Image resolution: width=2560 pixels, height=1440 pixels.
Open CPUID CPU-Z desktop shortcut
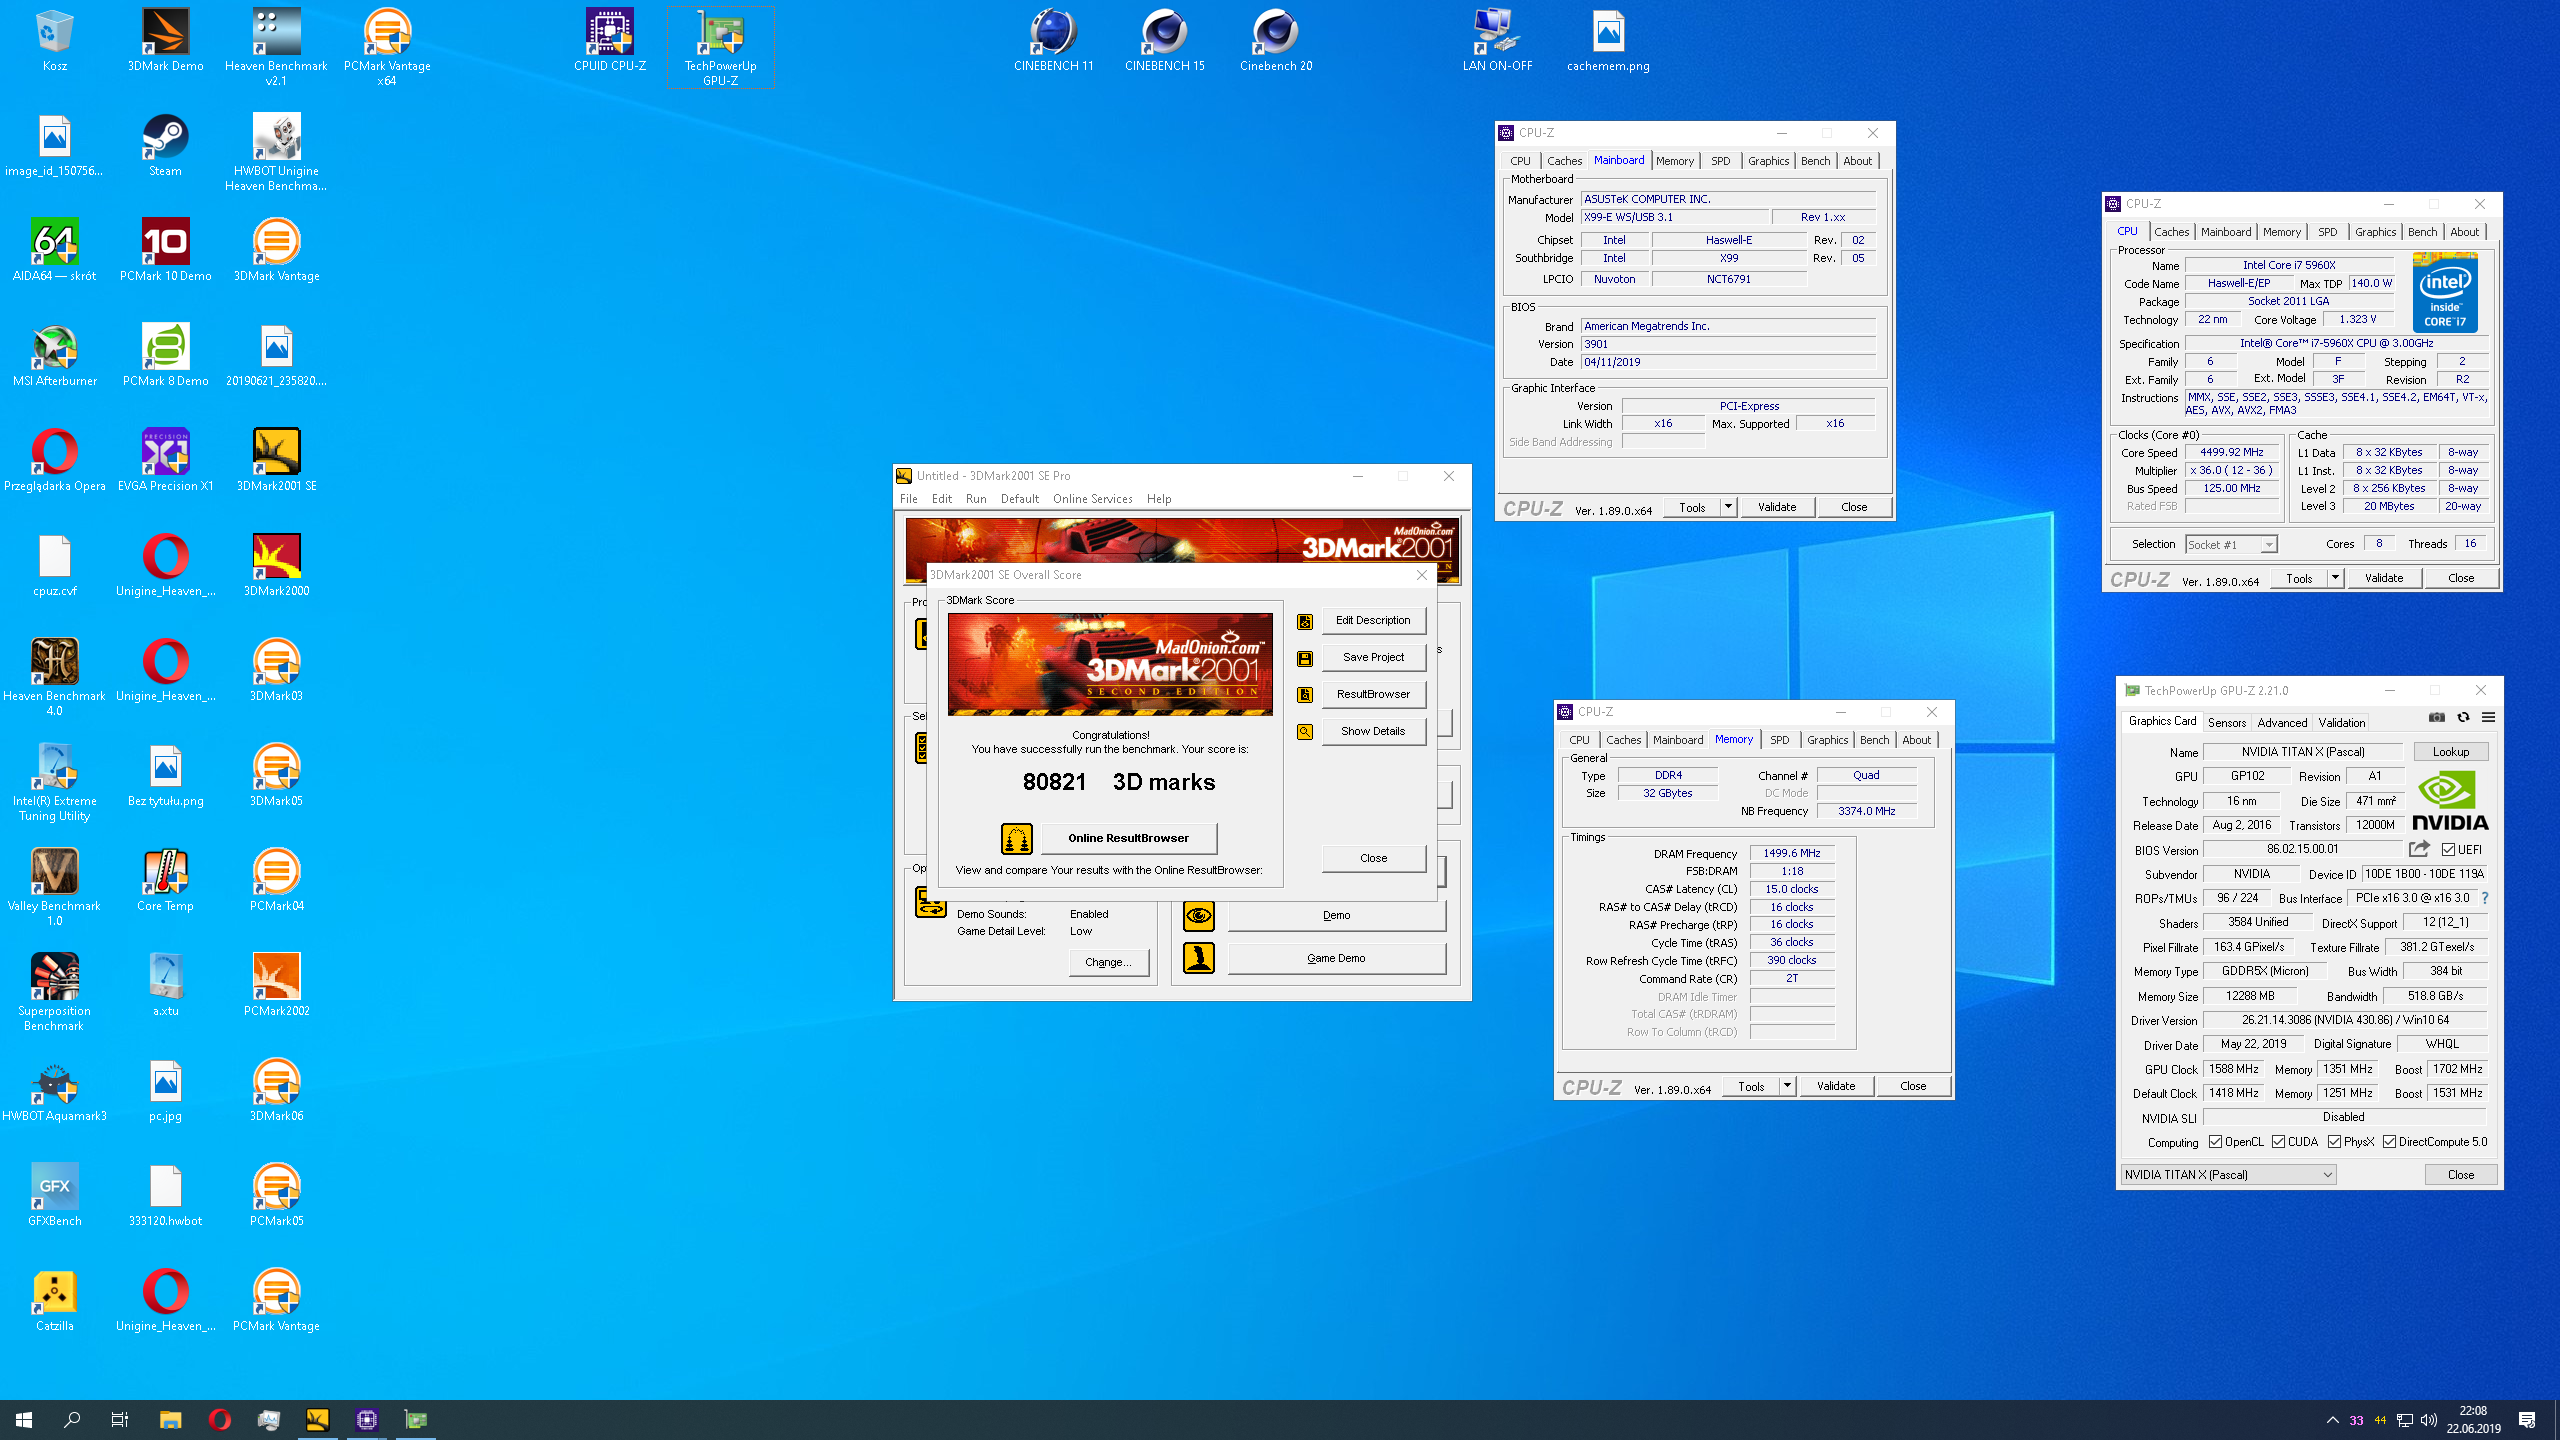[x=610, y=42]
